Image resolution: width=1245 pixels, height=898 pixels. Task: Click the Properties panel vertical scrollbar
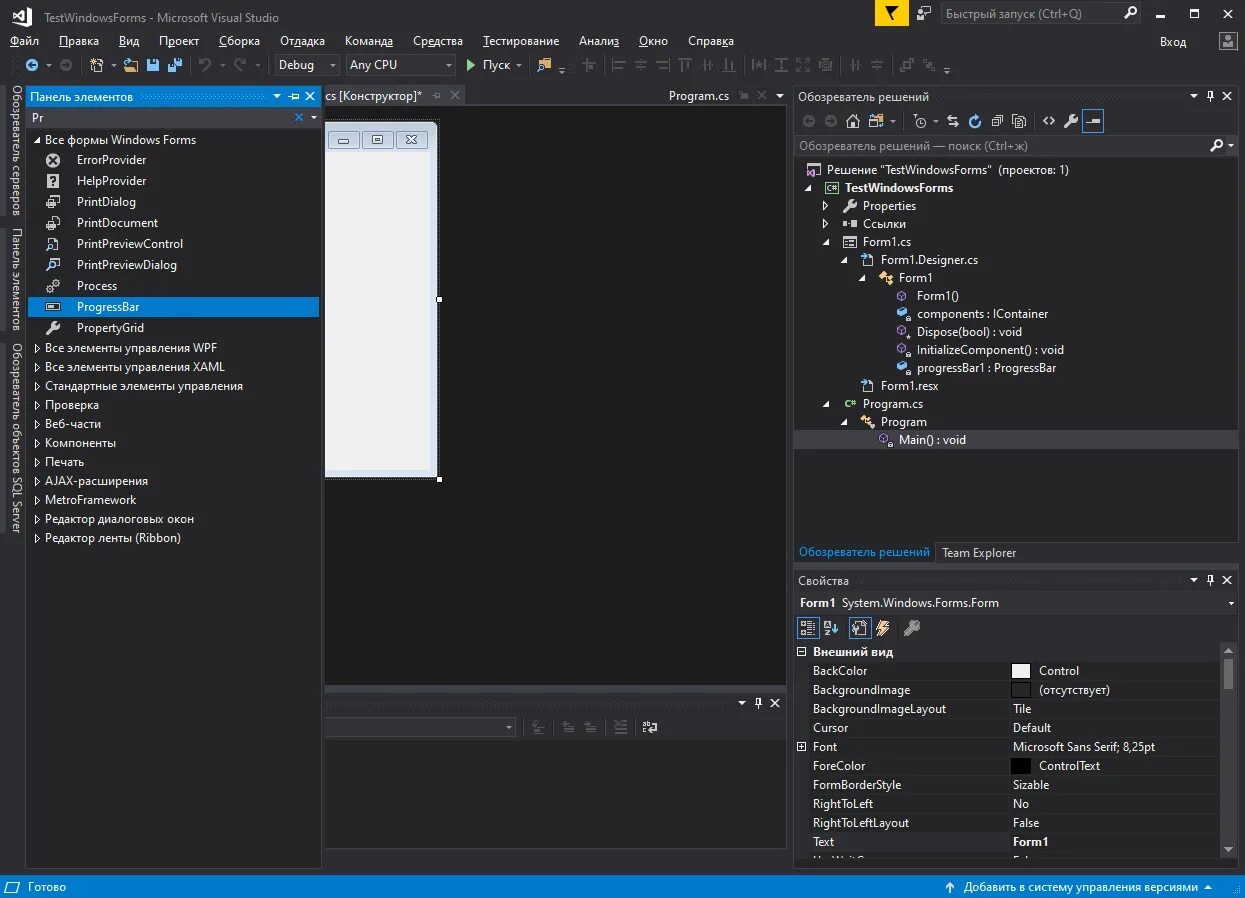[1228, 750]
